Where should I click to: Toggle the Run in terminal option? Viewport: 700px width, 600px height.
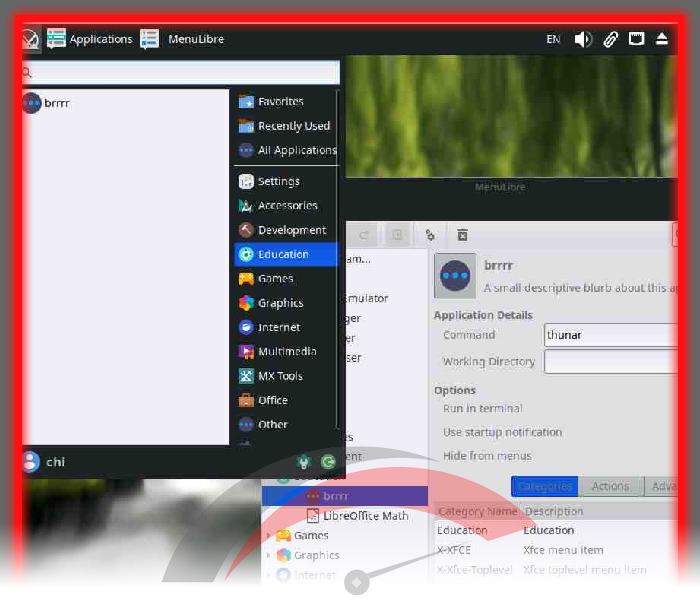482,408
